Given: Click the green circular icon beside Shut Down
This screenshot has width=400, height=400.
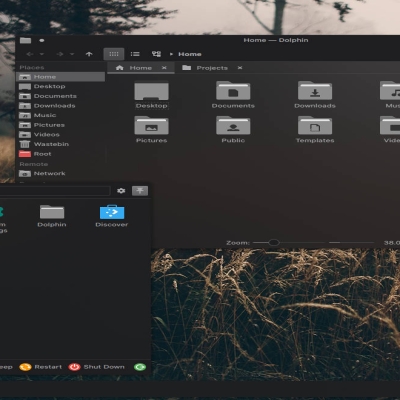Looking at the screenshot, I should [x=140, y=367].
